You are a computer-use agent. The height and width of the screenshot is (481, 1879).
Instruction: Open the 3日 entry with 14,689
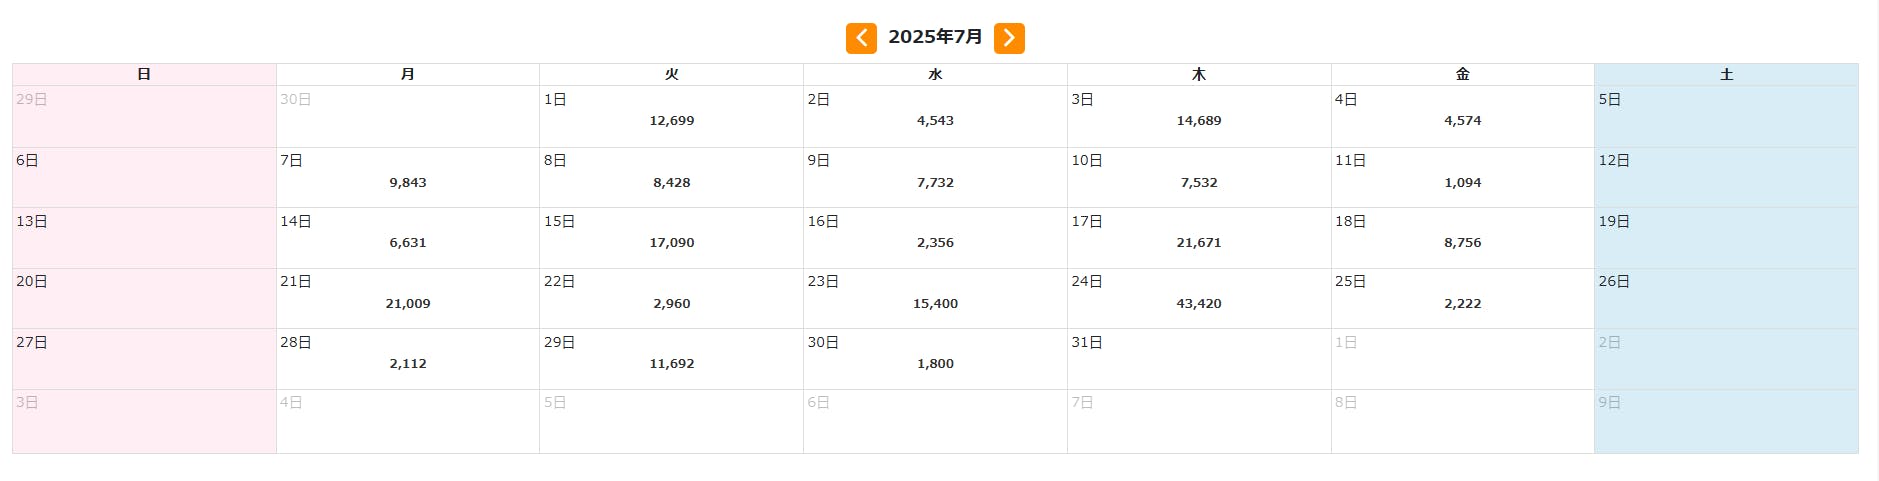[x=1198, y=121]
